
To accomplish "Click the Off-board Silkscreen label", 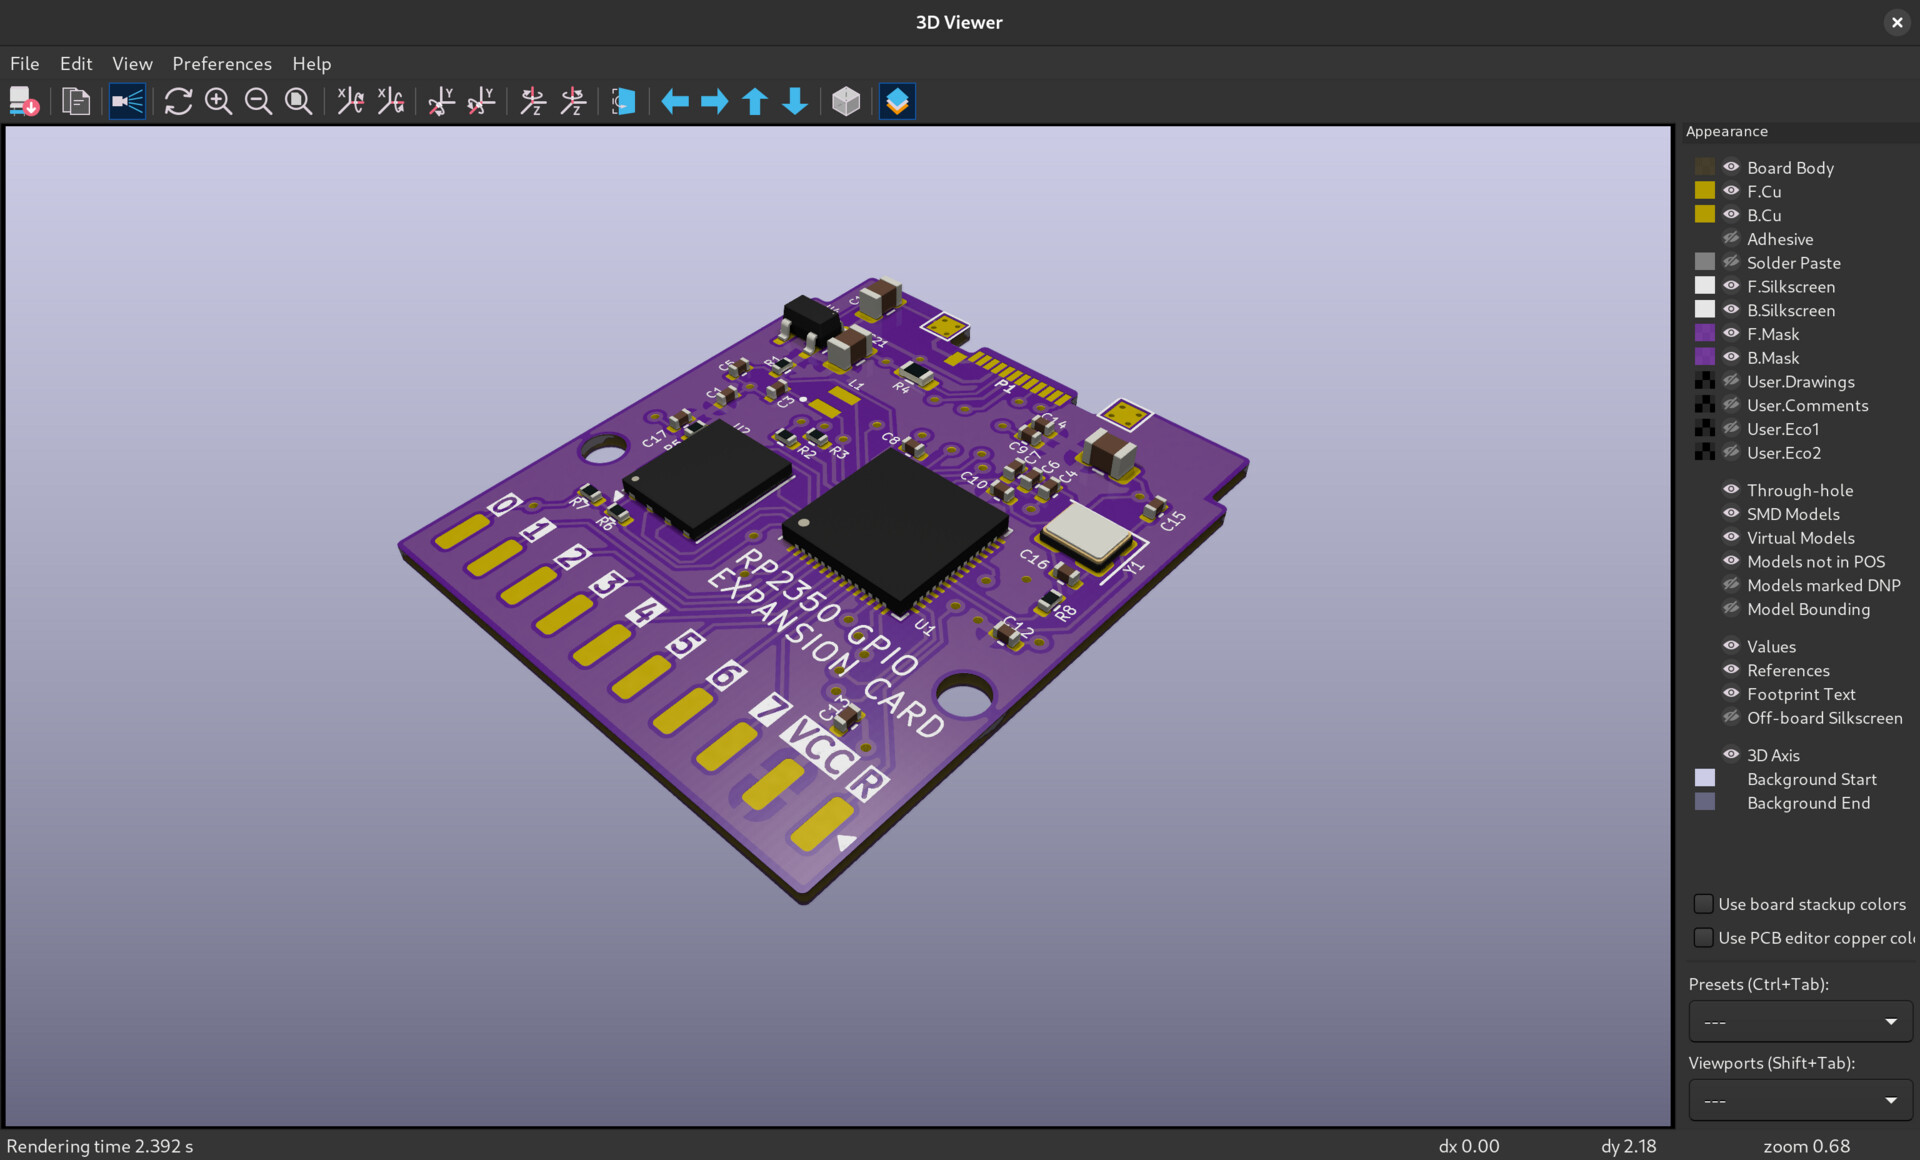I will point(1825,718).
